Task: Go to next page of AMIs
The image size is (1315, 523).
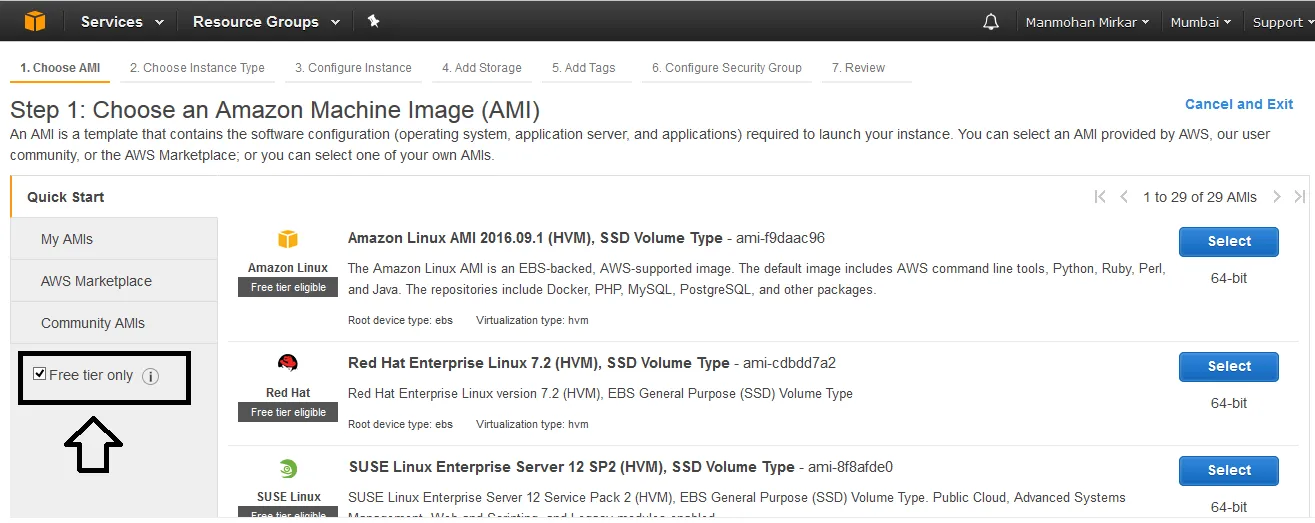Action: (1277, 197)
